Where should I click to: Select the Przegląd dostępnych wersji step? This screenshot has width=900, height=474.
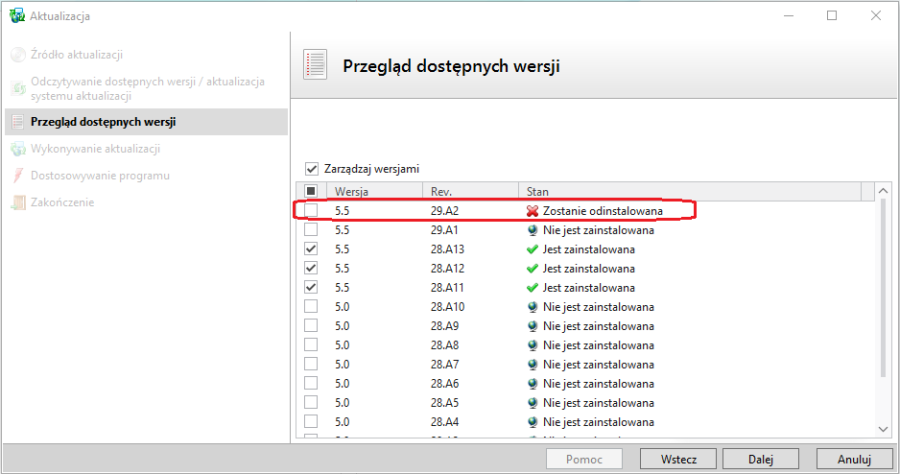[x=103, y=122]
